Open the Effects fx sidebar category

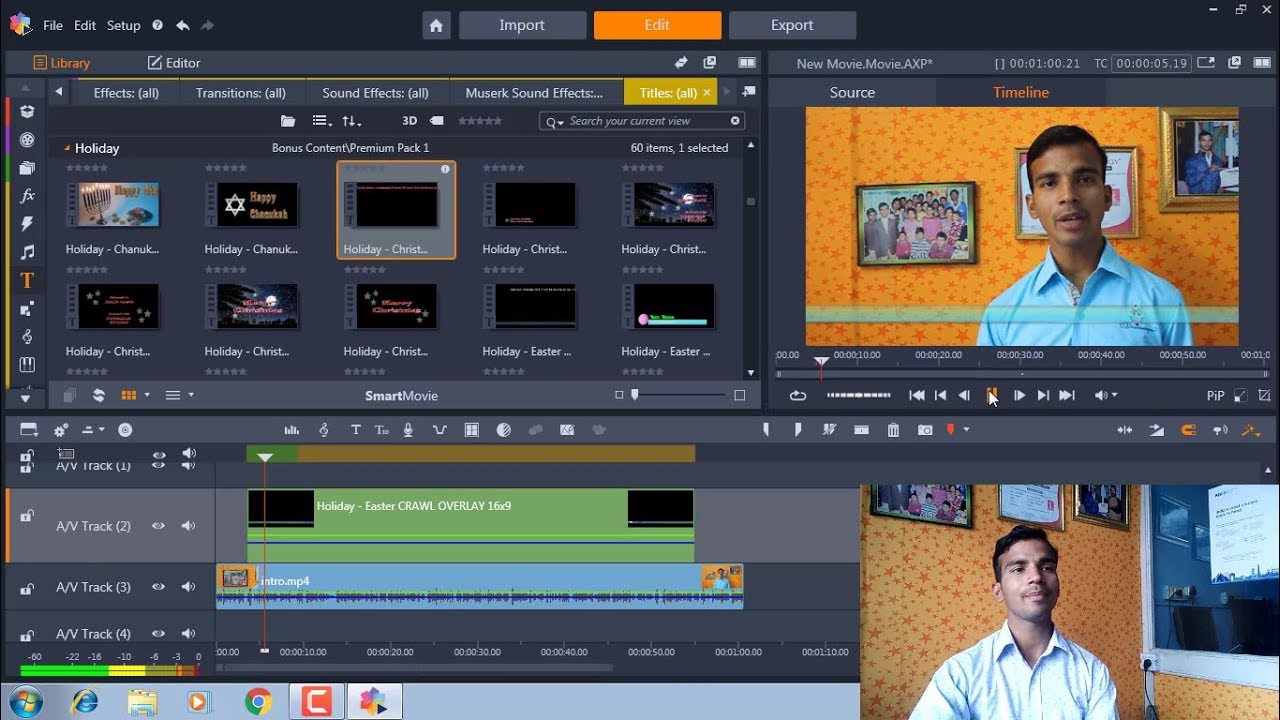coord(27,196)
